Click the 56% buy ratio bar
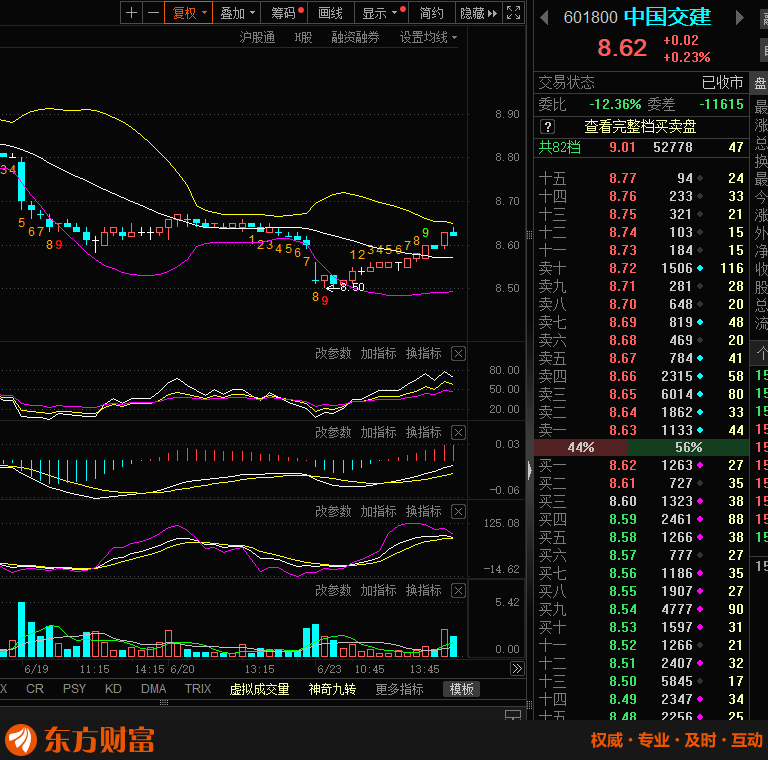Image resolution: width=768 pixels, height=760 pixels. click(688, 447)
